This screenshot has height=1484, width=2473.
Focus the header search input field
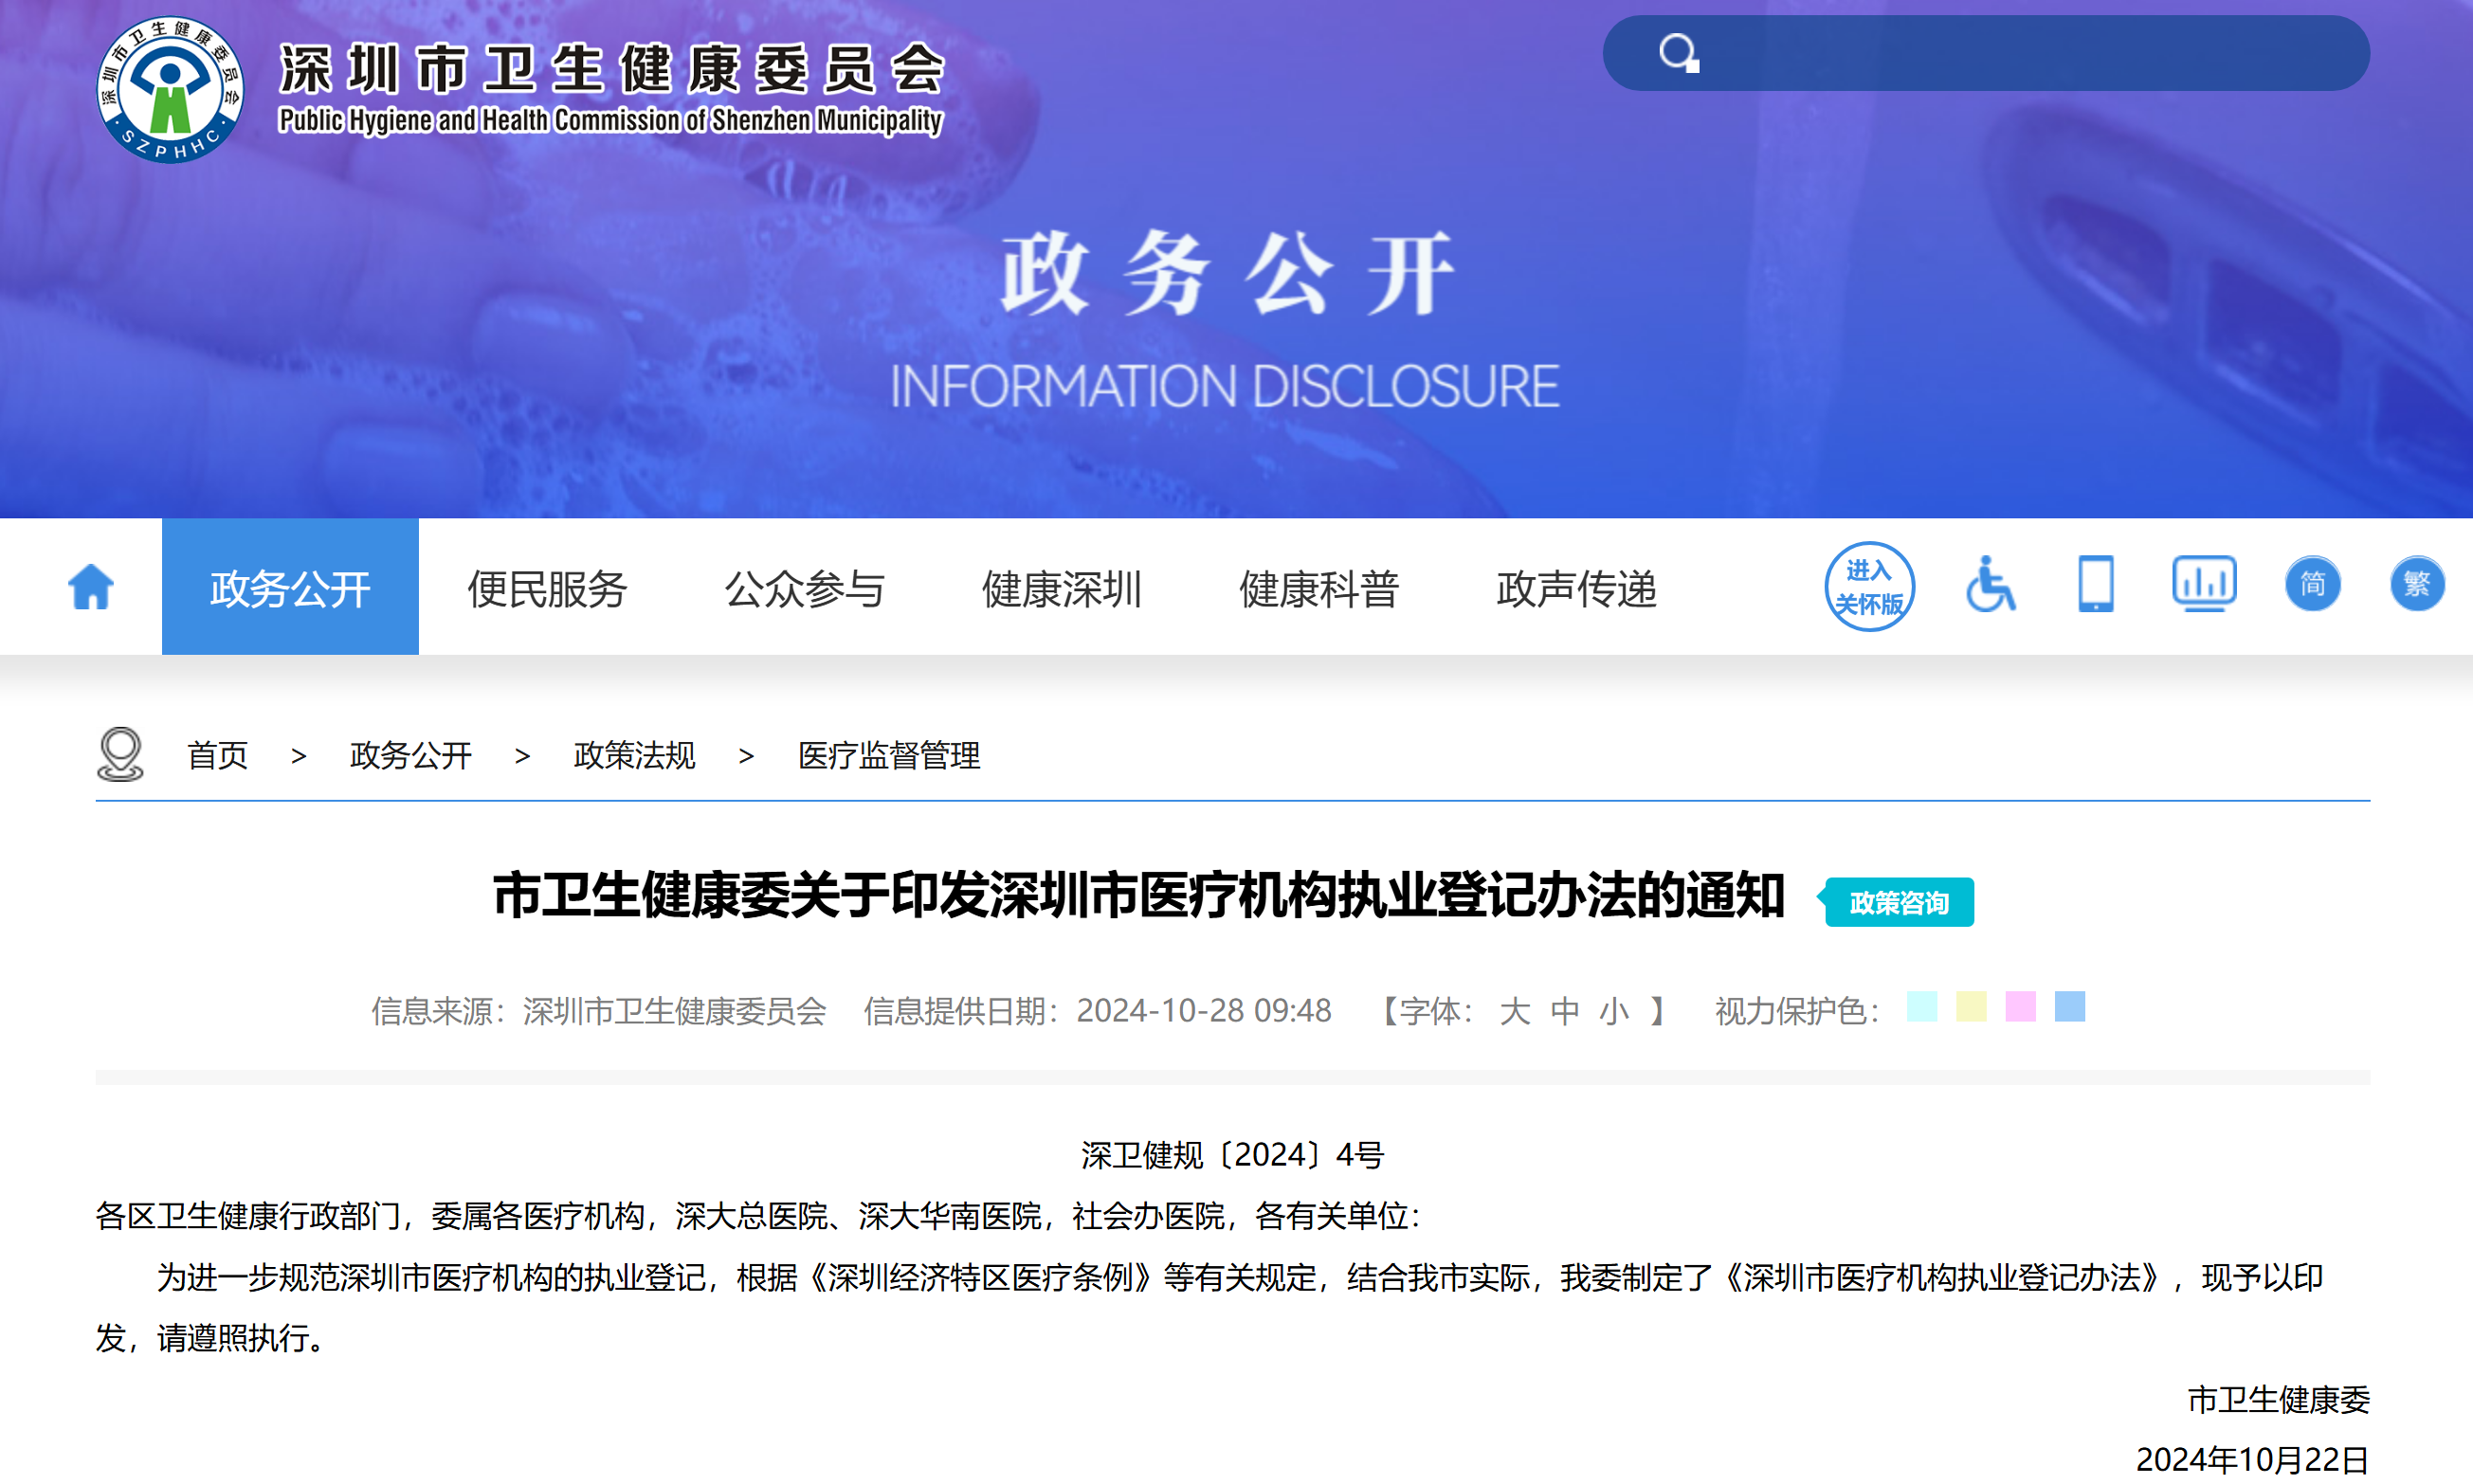pyautogui.click(x=1986, y=53)
